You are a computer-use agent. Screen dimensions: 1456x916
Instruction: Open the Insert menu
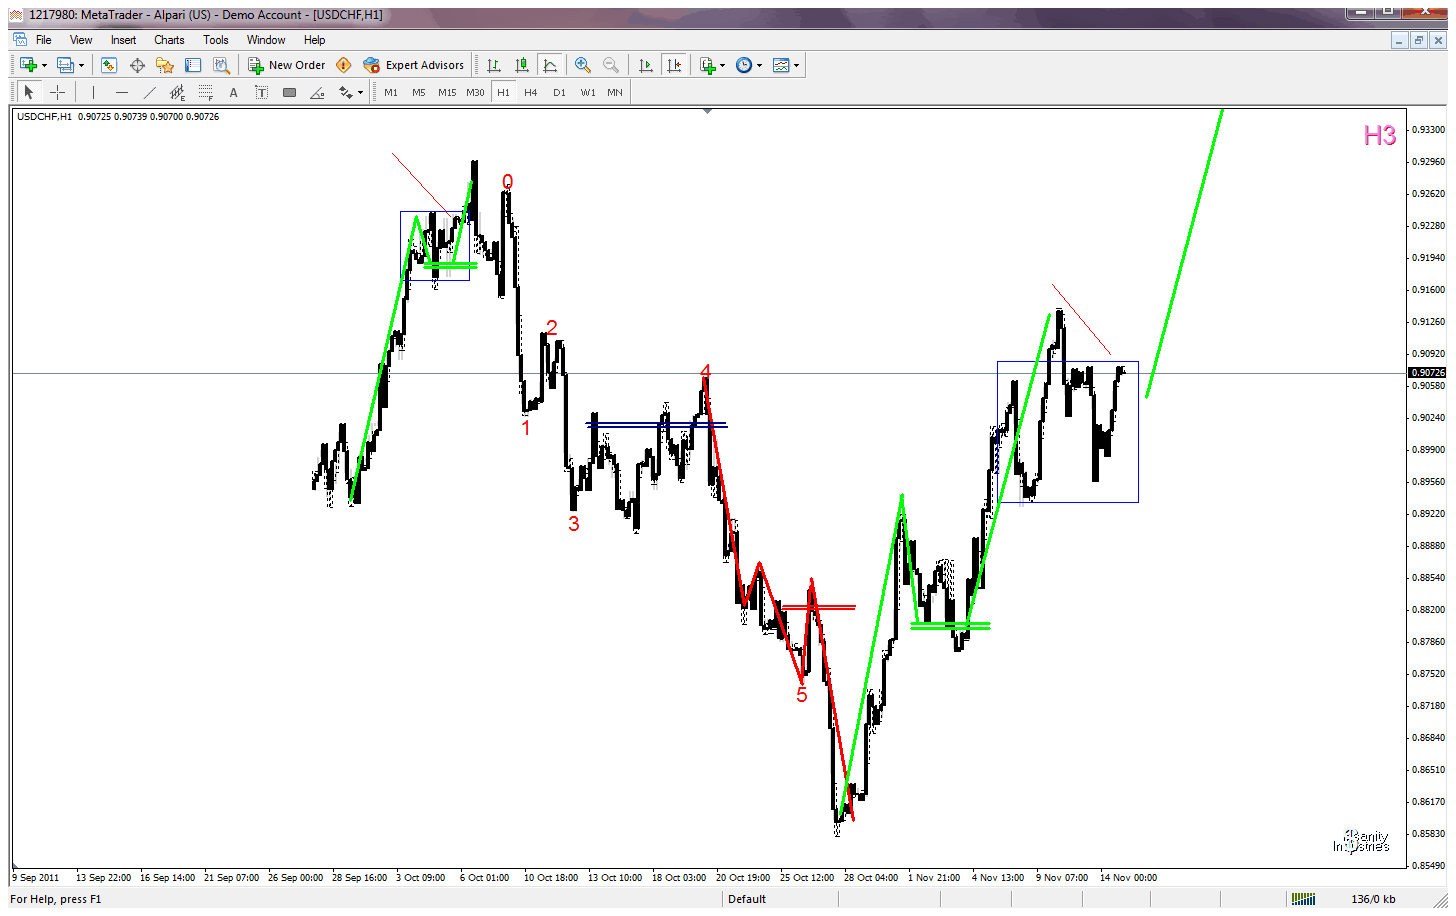pos(123,40)
